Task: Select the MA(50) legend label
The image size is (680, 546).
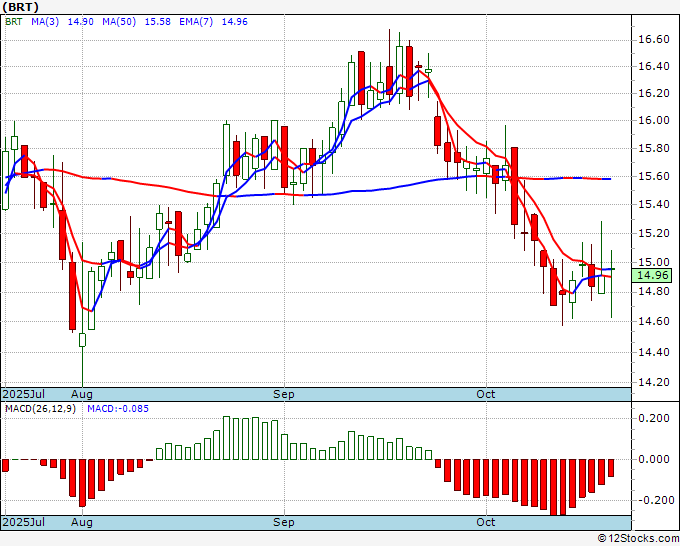Action: [x=119, y=22]
